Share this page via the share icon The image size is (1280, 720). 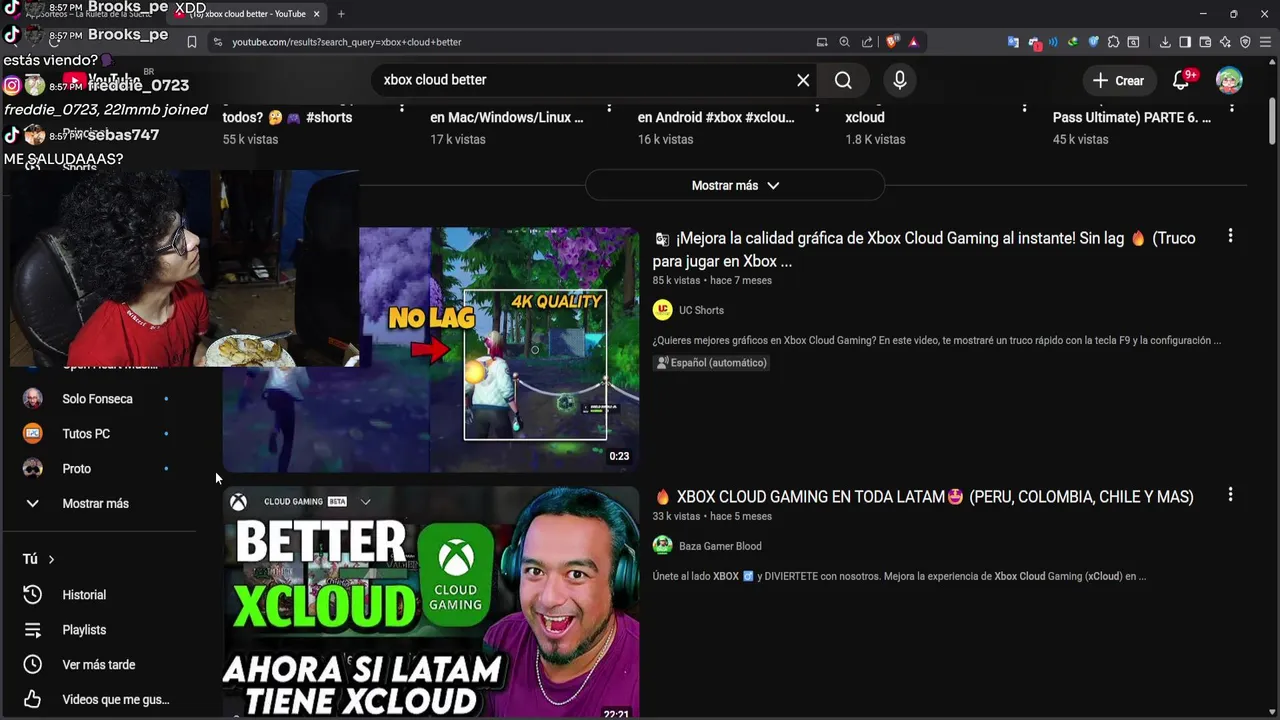pos(867,42)
